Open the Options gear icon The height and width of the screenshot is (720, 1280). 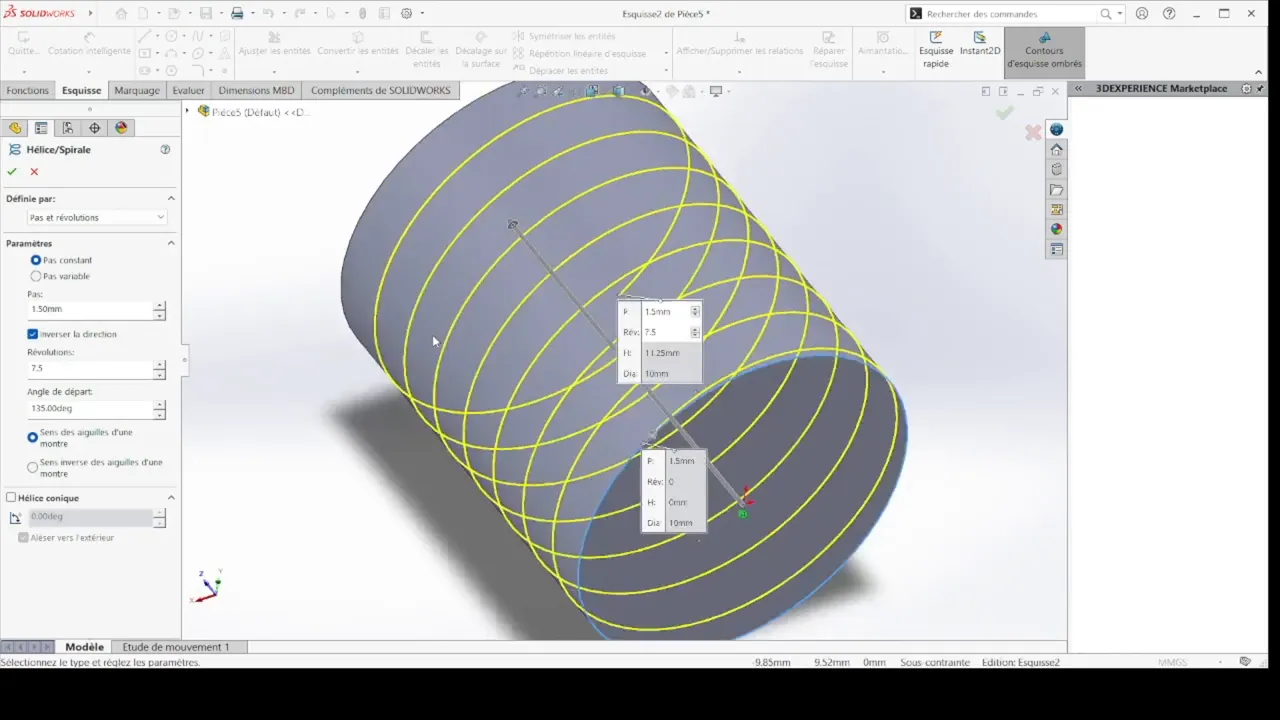pos(406,14)
